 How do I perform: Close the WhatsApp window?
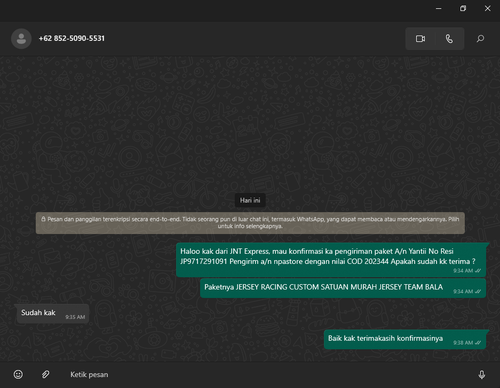coord(487,8)
